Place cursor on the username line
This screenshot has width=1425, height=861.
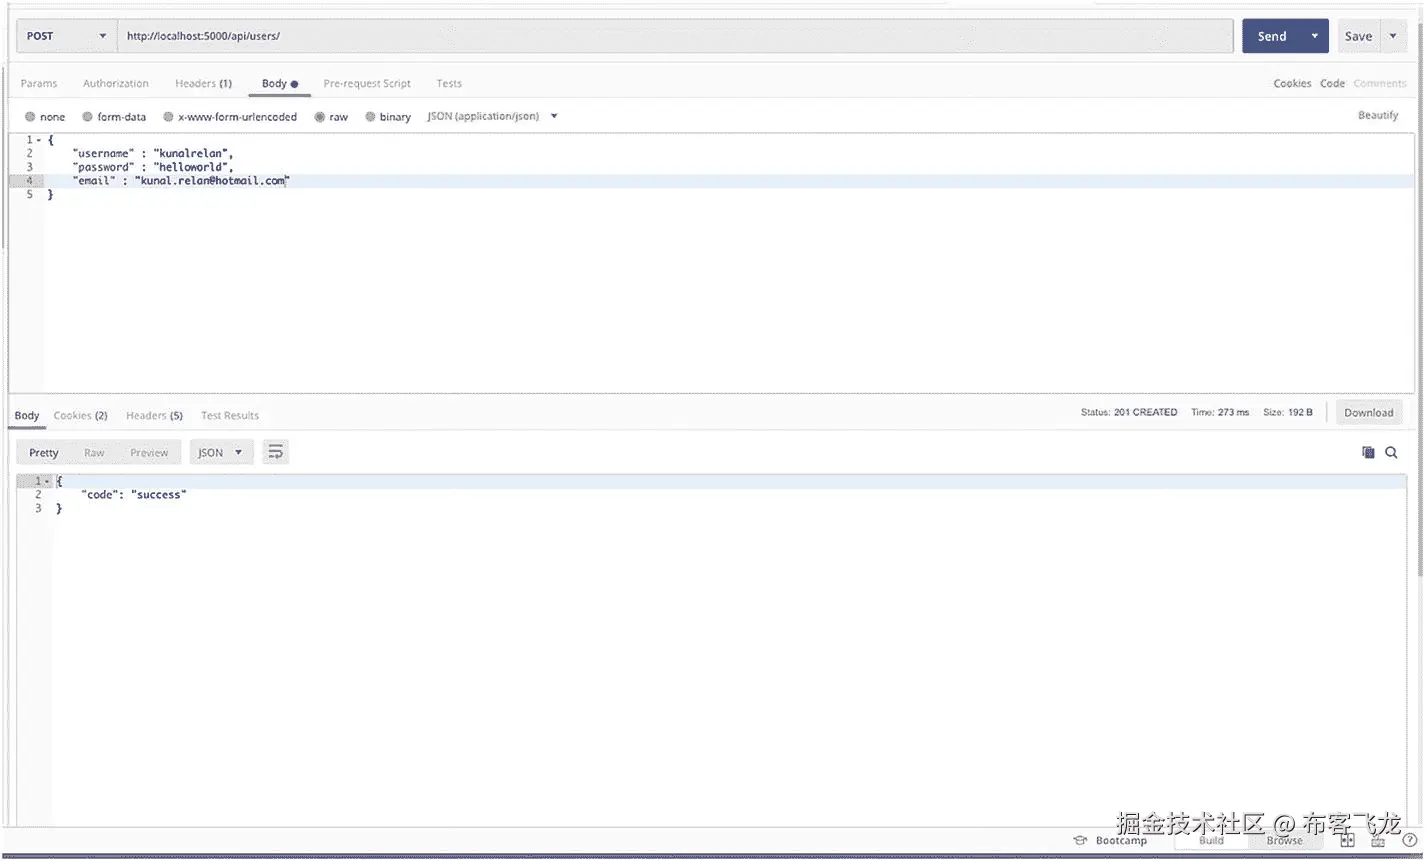tap(153, 154)
